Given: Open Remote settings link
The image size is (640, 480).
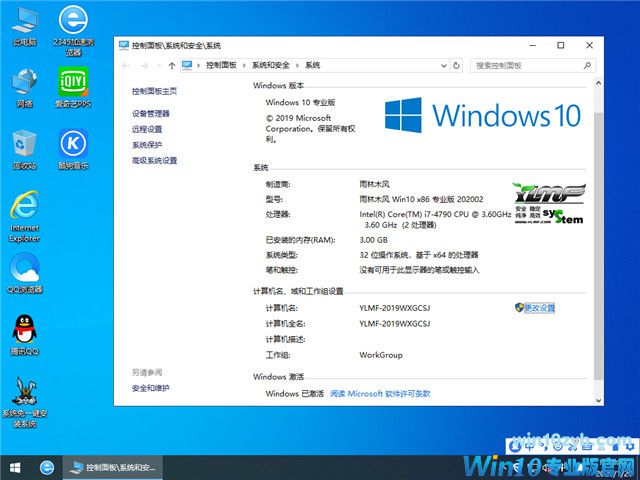Looking at the screenshot, I should [x=147, y=129].
